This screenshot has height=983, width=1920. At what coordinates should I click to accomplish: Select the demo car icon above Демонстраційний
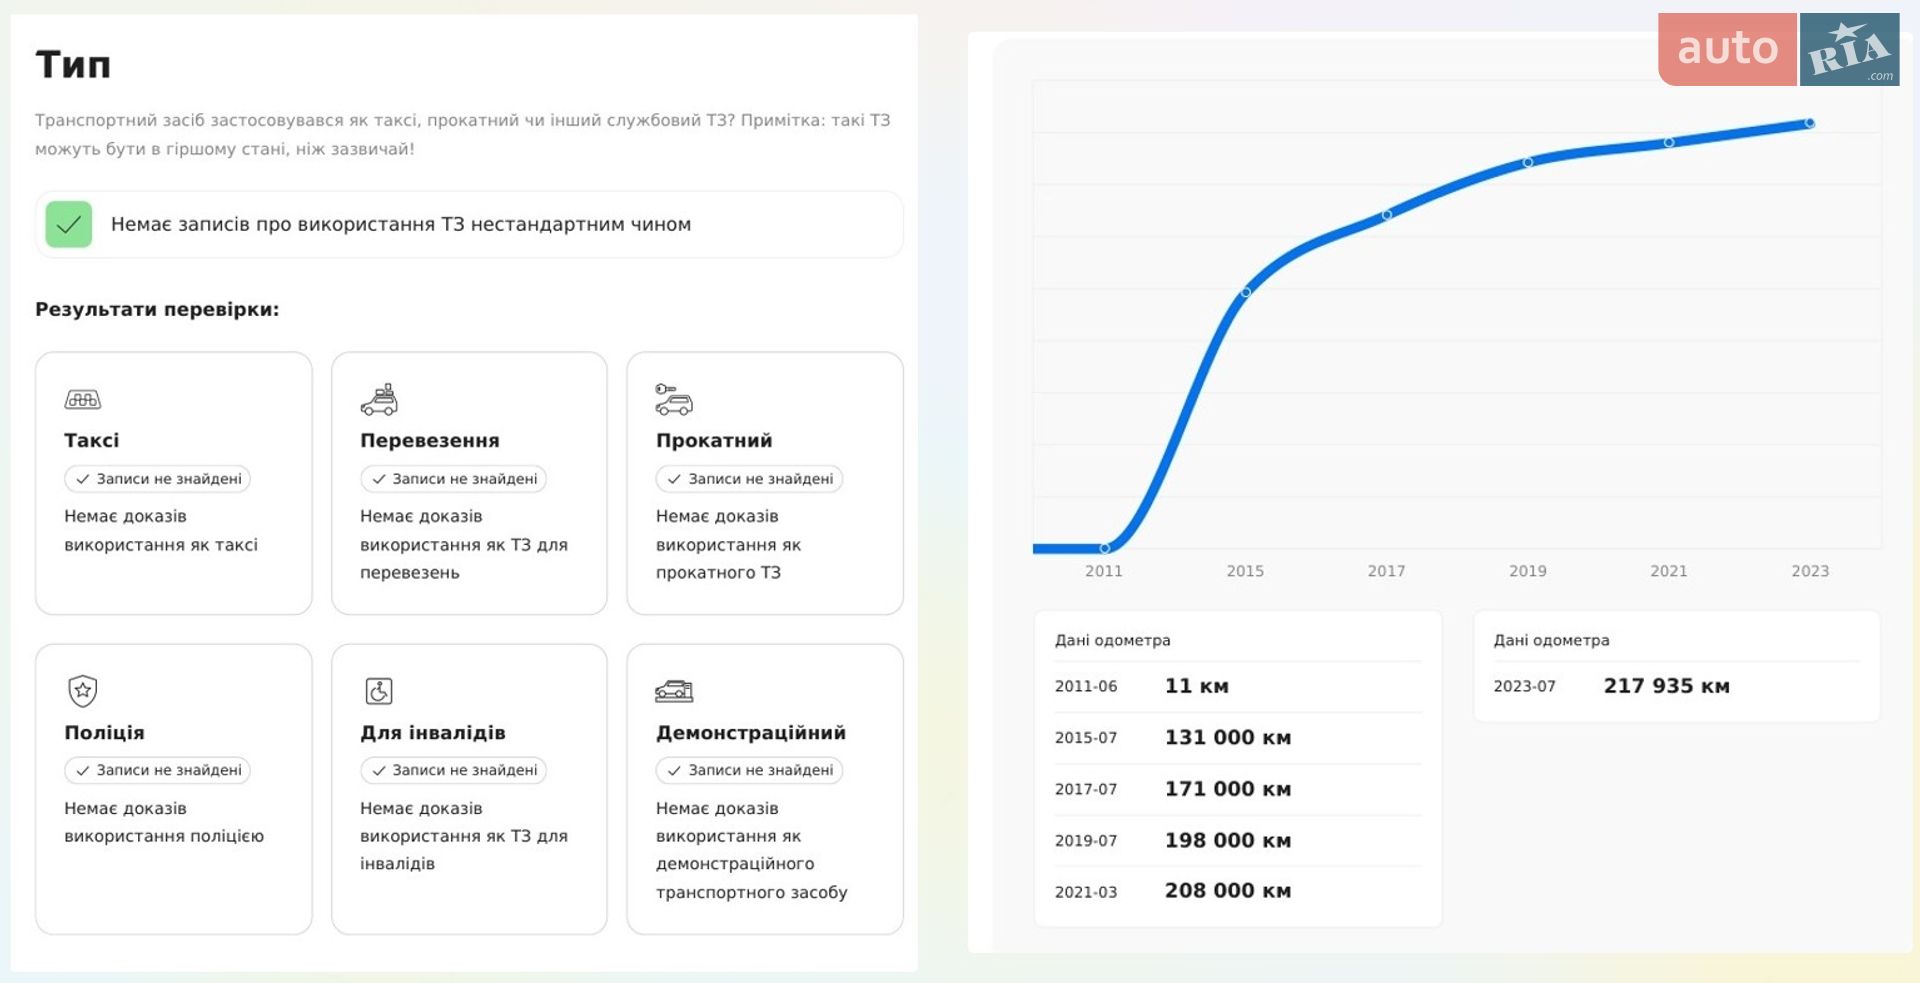(674, 691)
